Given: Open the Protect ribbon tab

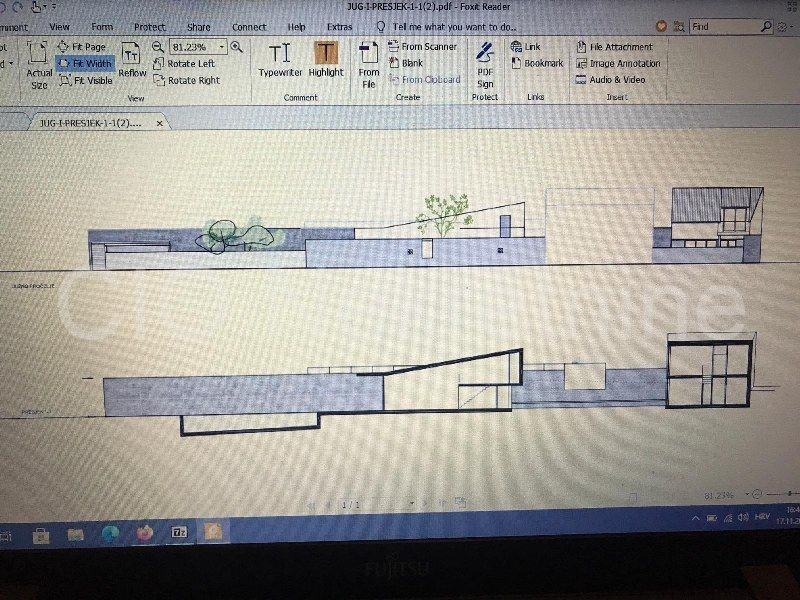Looking at the screenshot, I should coord(149,27).
